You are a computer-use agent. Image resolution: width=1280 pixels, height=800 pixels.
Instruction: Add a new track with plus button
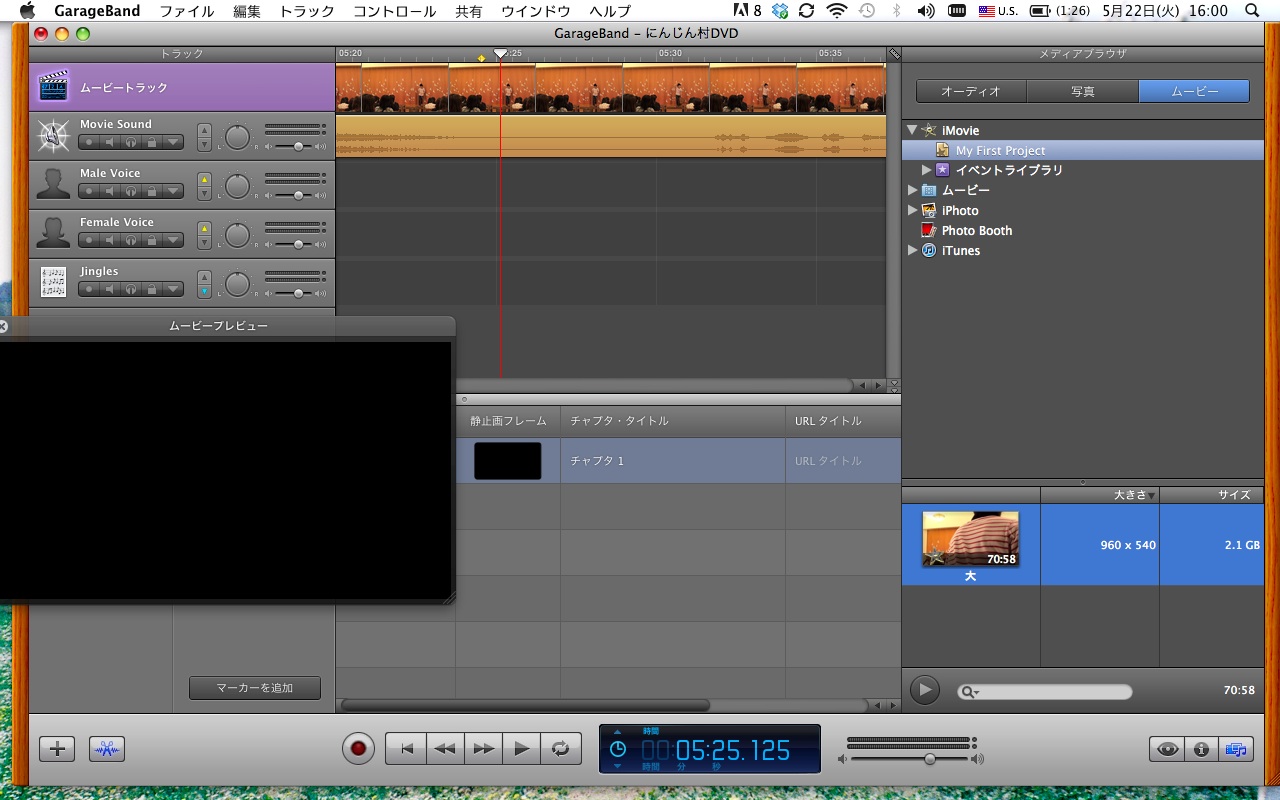57,748
